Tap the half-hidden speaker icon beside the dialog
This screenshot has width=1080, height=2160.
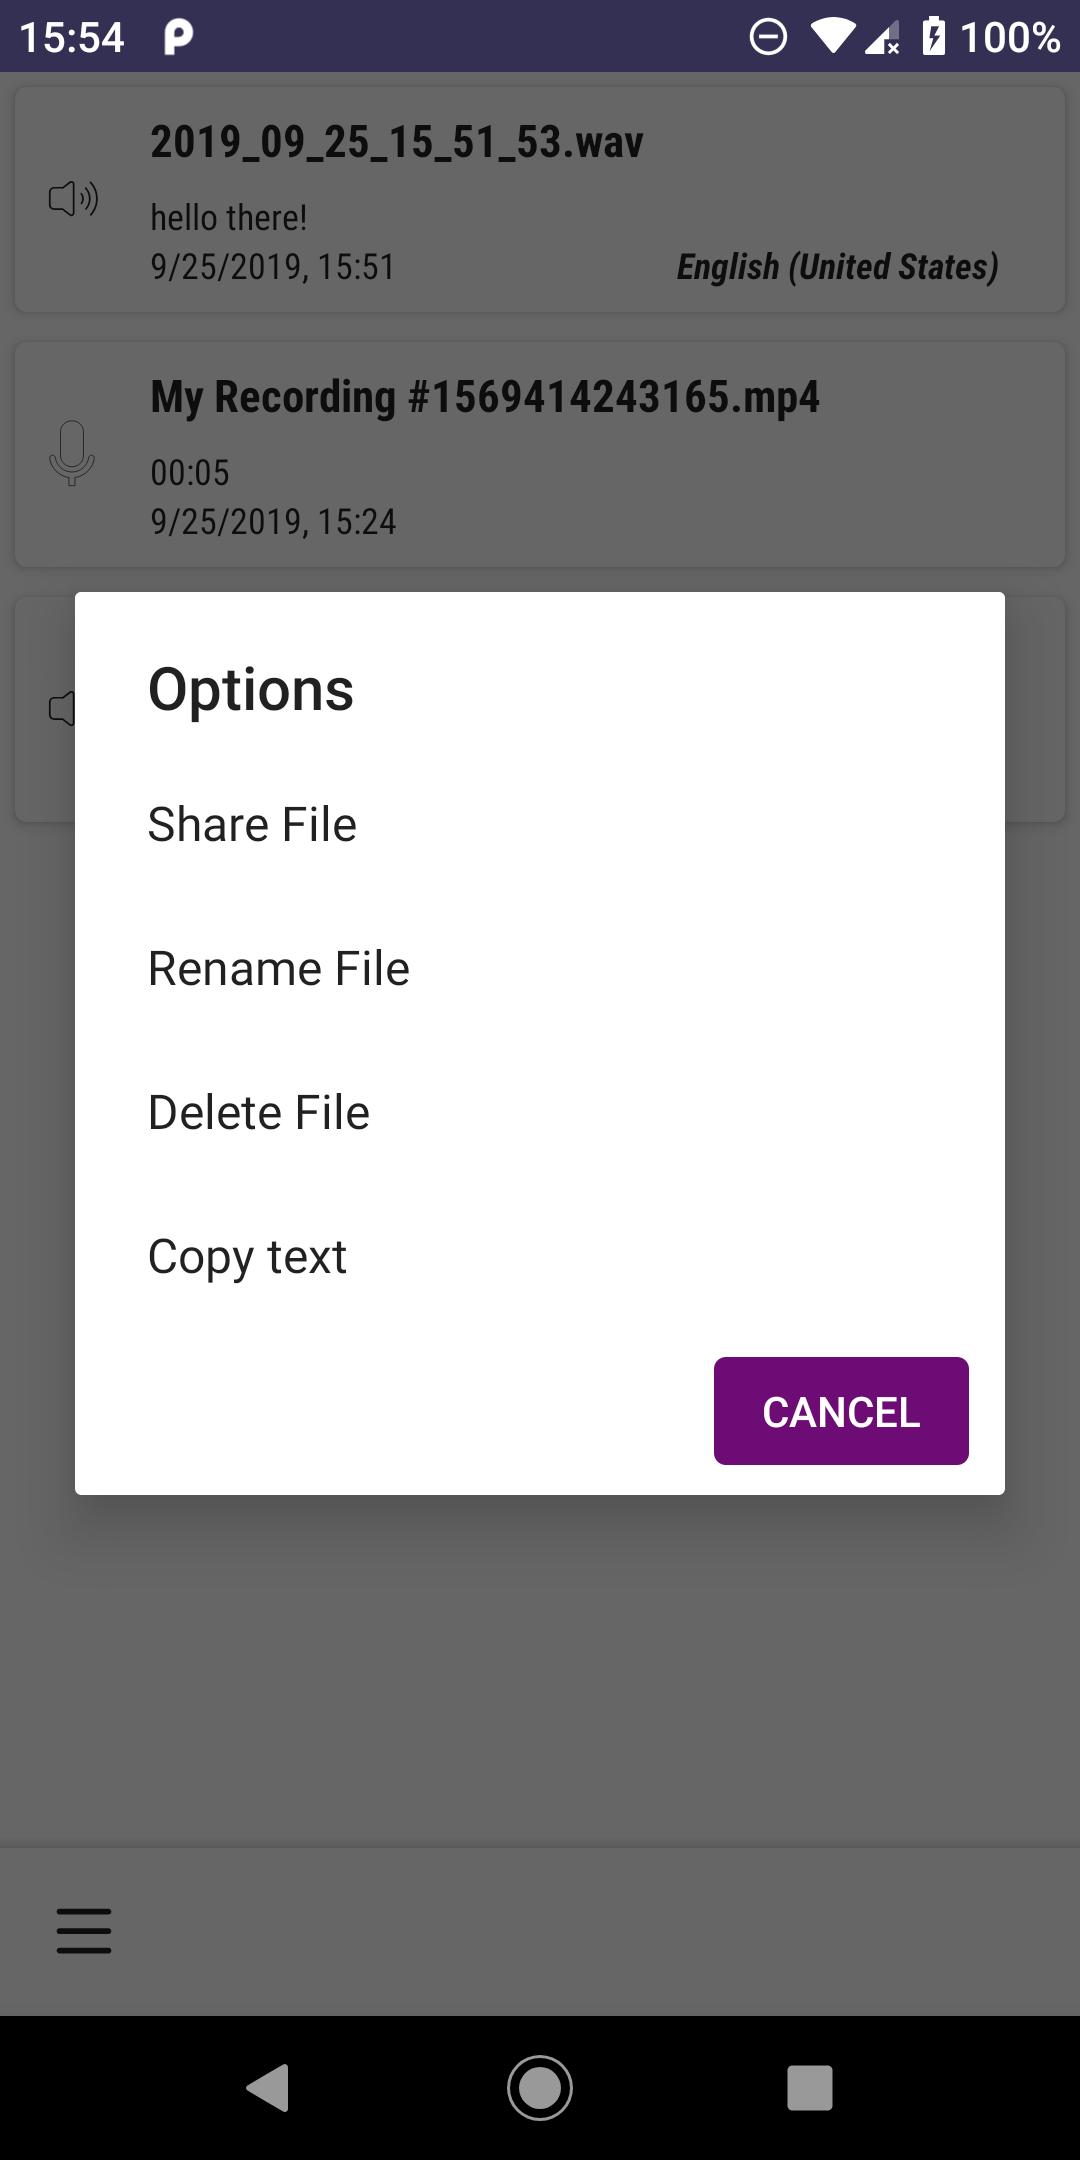click(61, 708)
